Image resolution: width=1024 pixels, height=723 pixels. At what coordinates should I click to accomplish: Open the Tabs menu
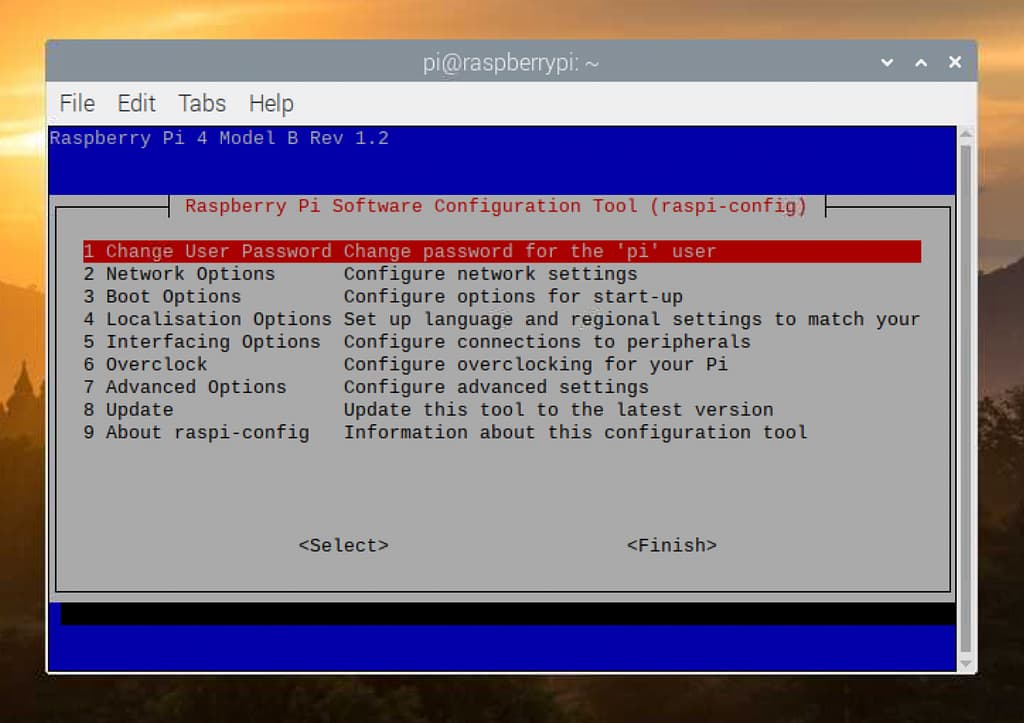(202, 103)
